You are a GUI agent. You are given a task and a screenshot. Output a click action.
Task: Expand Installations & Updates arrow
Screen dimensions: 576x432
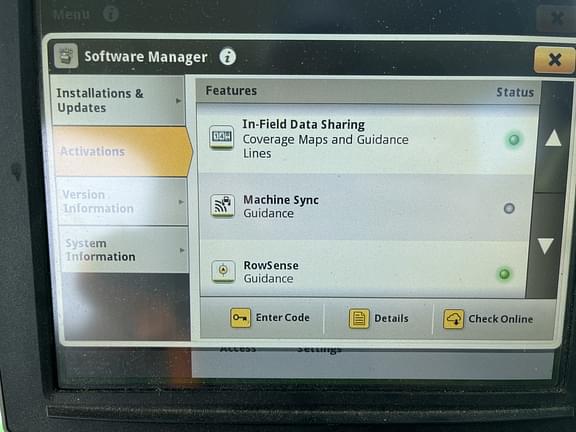click(179, 101)
